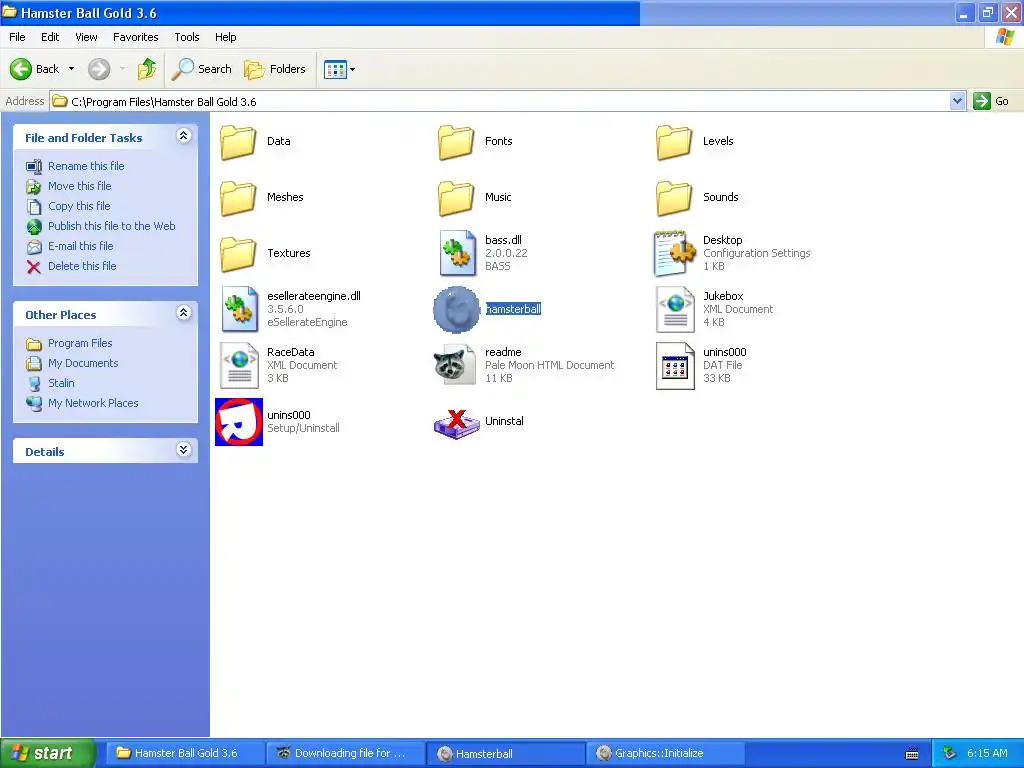
Task: Click the hamsterball filename label
Action: tap(513, 310)
